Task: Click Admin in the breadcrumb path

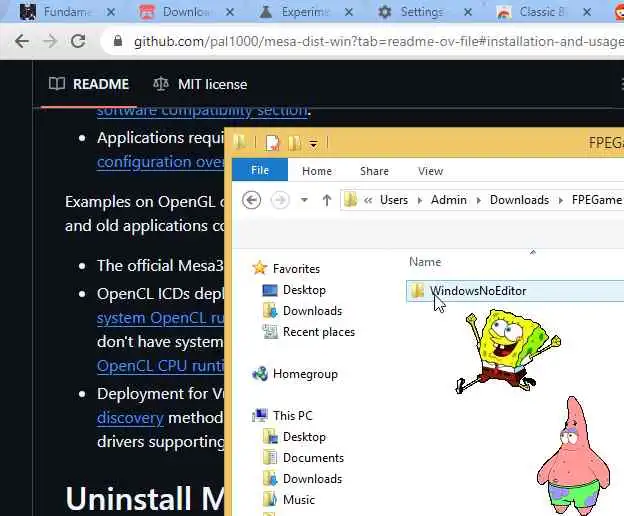Action: pyautogui.click(x=449, y=200)
